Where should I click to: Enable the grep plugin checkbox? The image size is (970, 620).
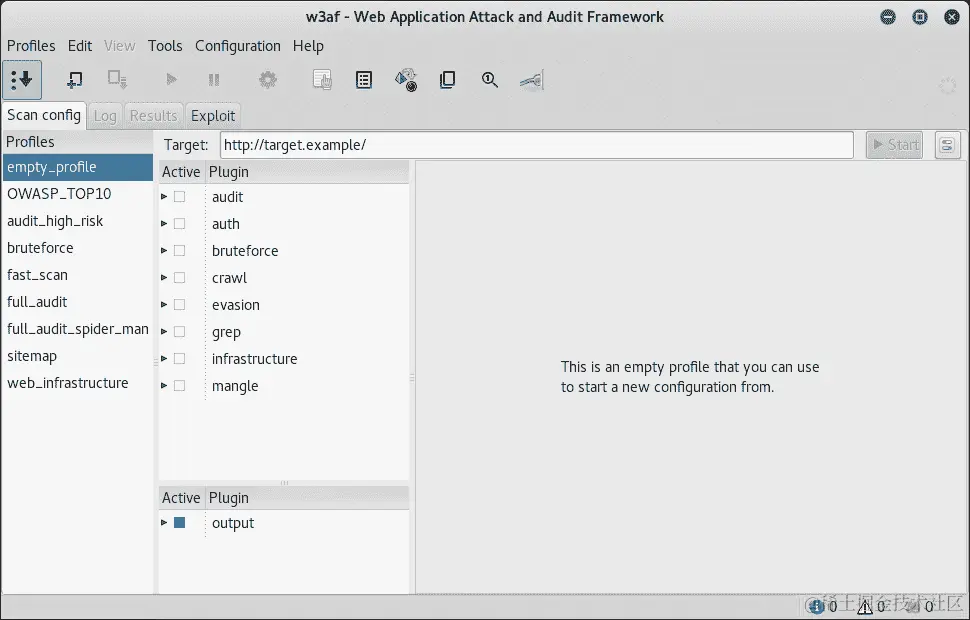179,332
